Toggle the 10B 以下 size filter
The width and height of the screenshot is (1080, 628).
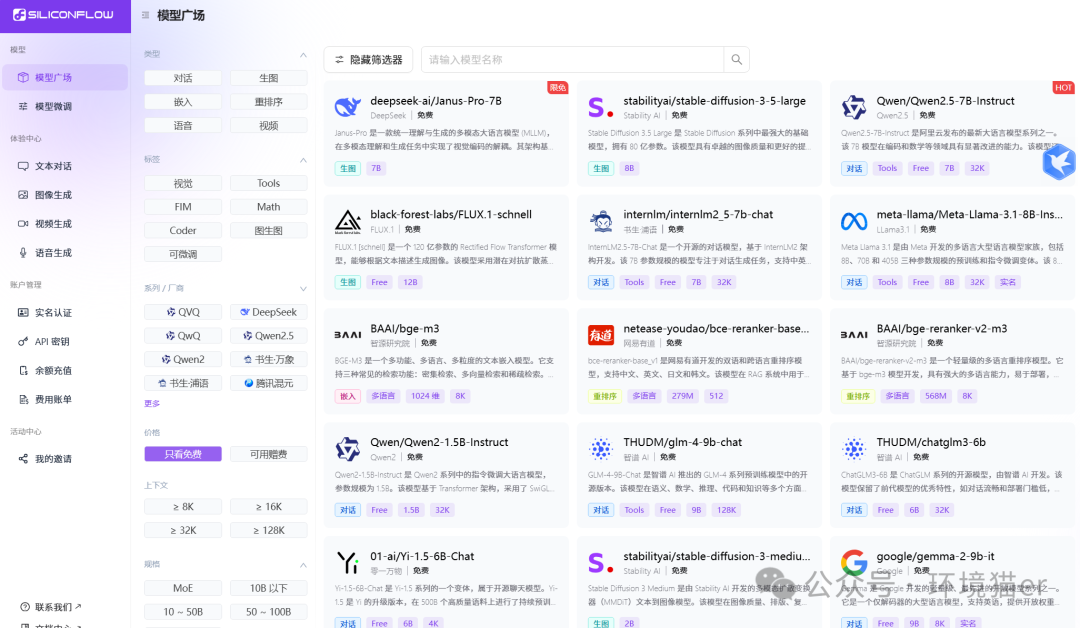[x=269, y=588]
